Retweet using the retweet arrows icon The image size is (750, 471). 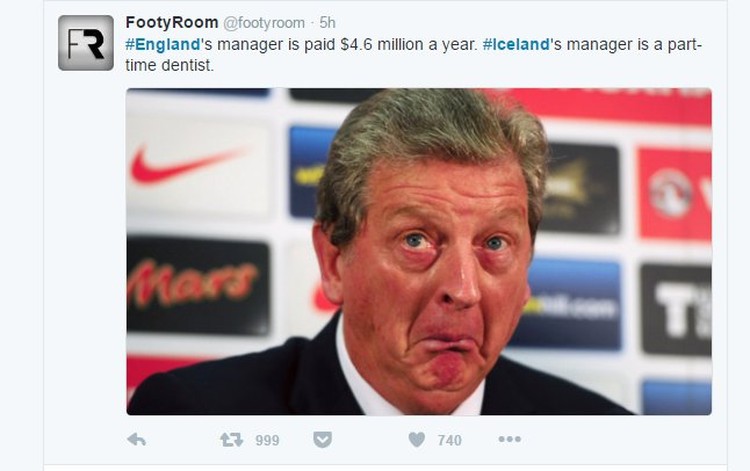(232, 439)
